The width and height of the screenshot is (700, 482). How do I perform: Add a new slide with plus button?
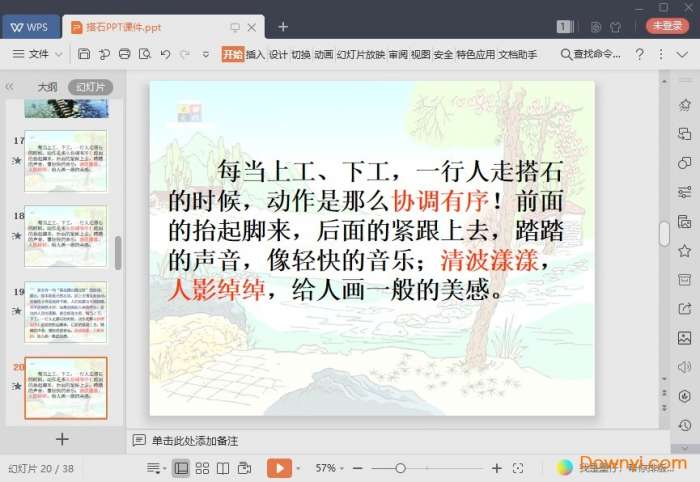click(x=62, y=439)
